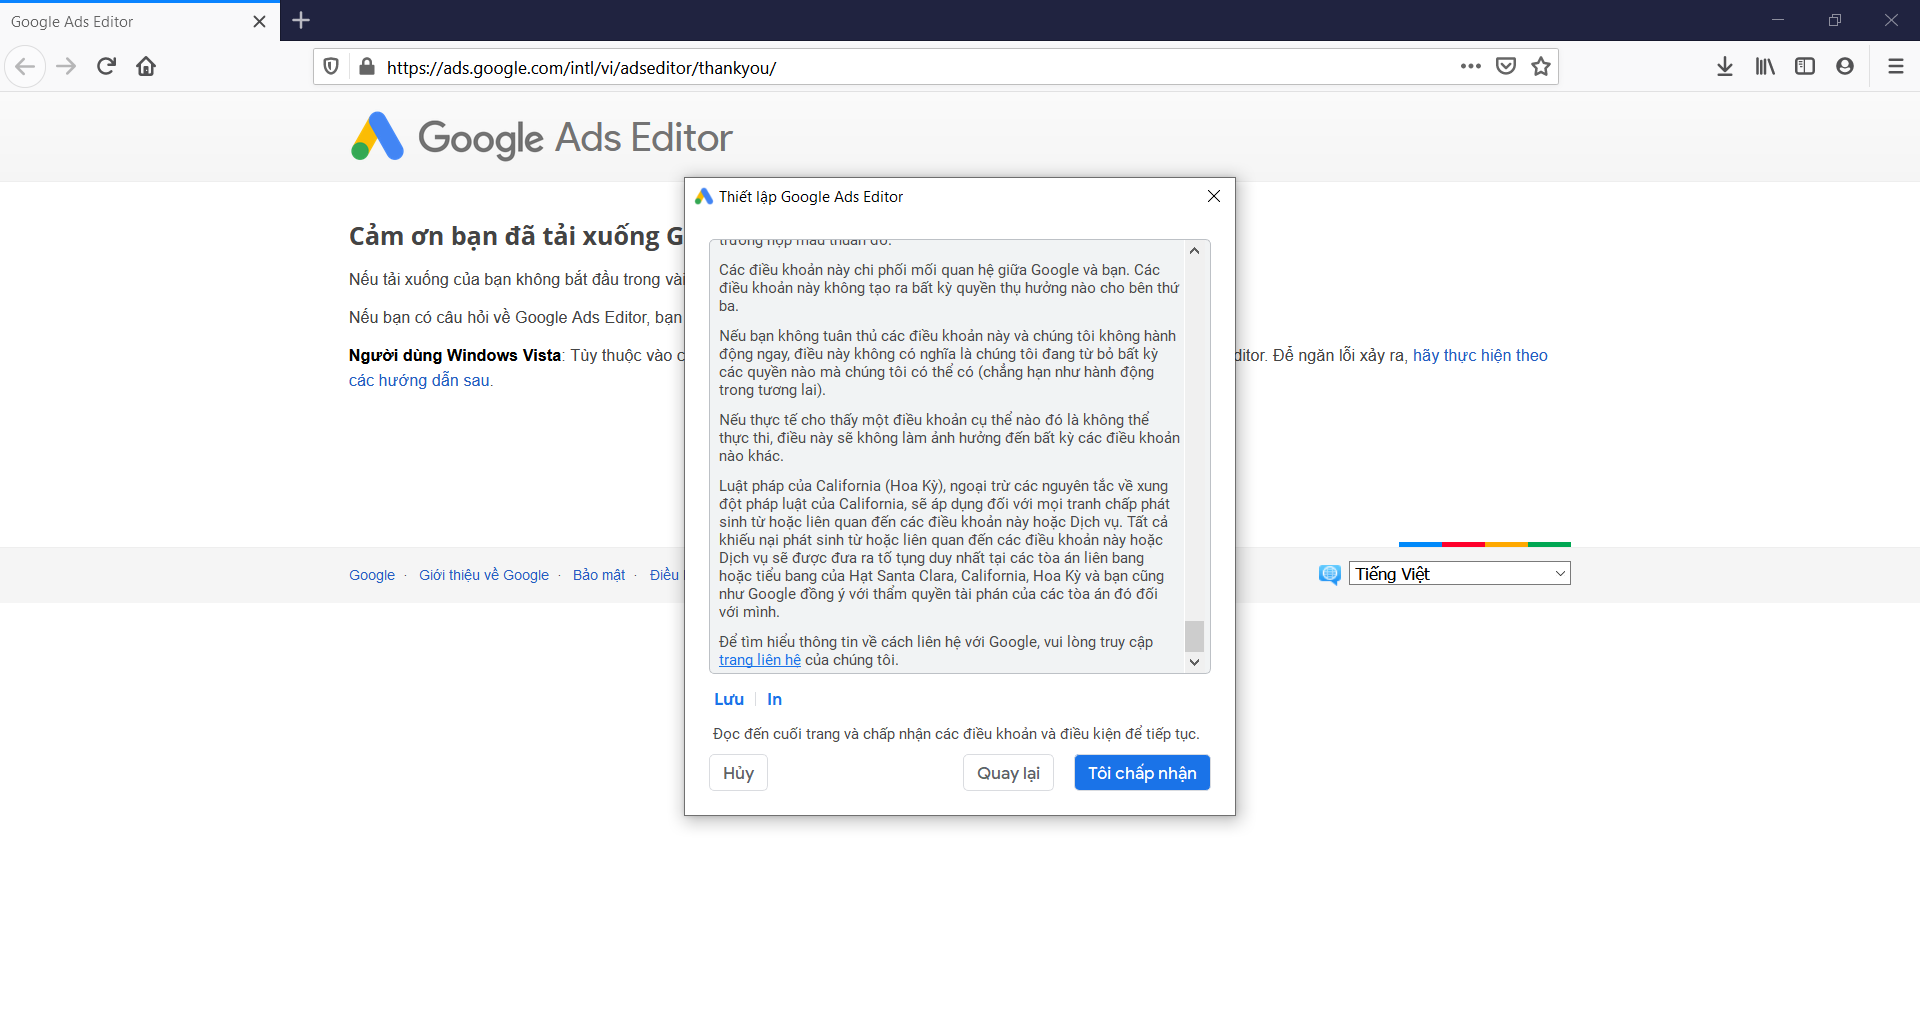This screenshot has height=1025, width=1920.
Task: Expand the Tiếng Việt language dropdown
Action: click(x=1459, y=574)
